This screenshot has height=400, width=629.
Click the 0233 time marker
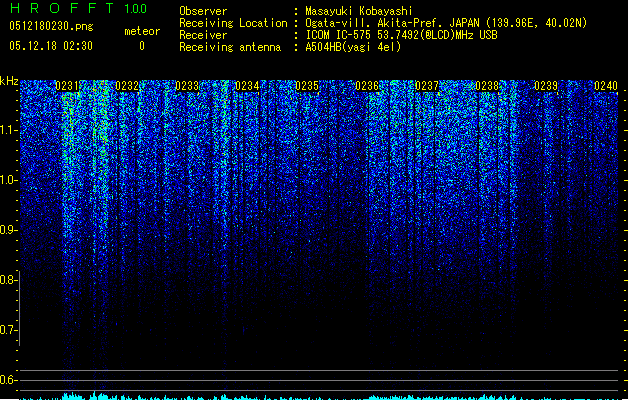(x=187, y=86)
